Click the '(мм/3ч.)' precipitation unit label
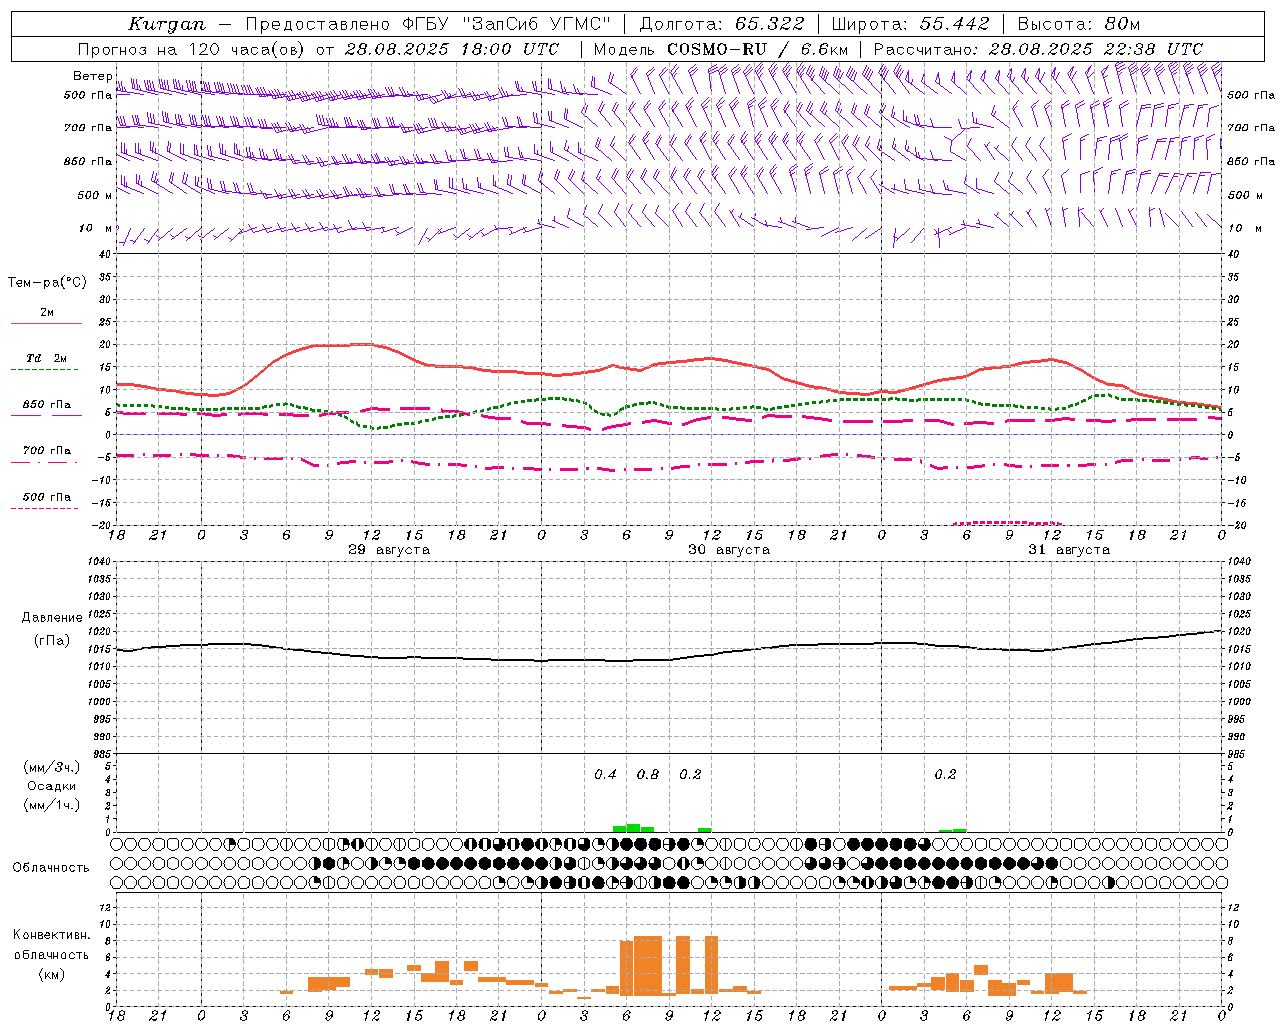 (51, 767)
